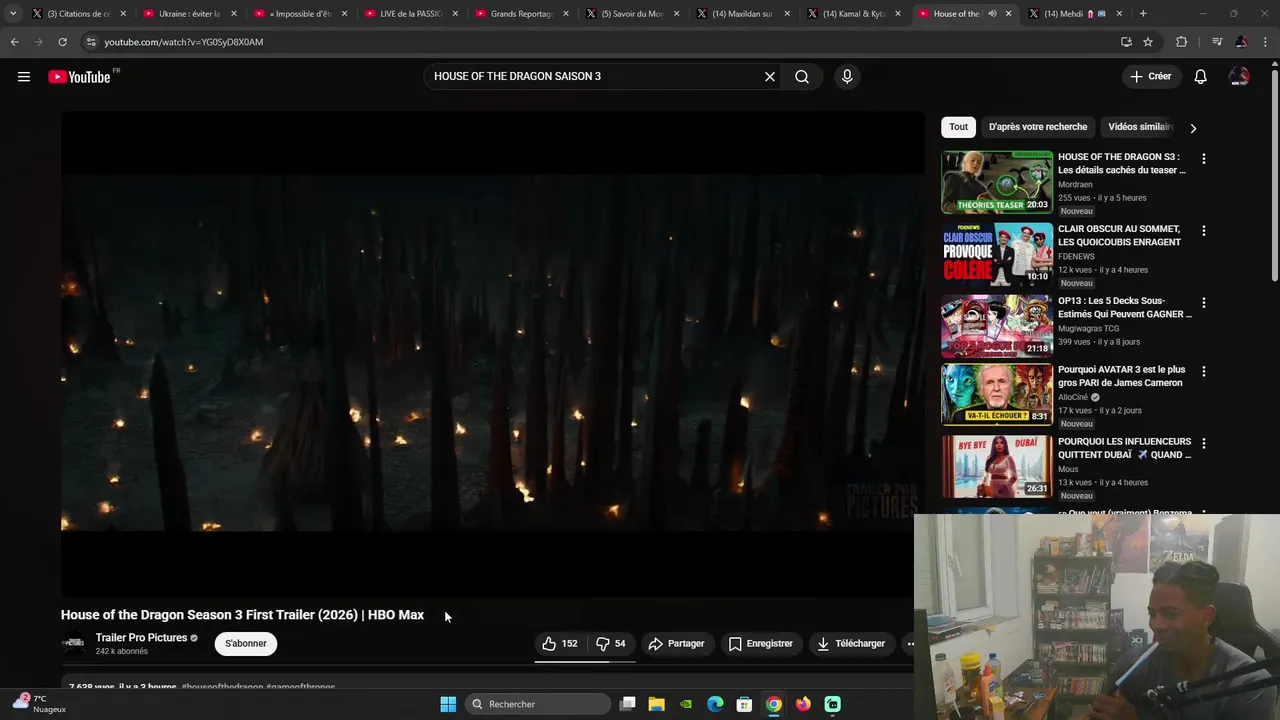Open NVIDIA app from the taskbar
Image resolution: width=1280 pixels, height=720 pixels.
click(x=686, y=704)
